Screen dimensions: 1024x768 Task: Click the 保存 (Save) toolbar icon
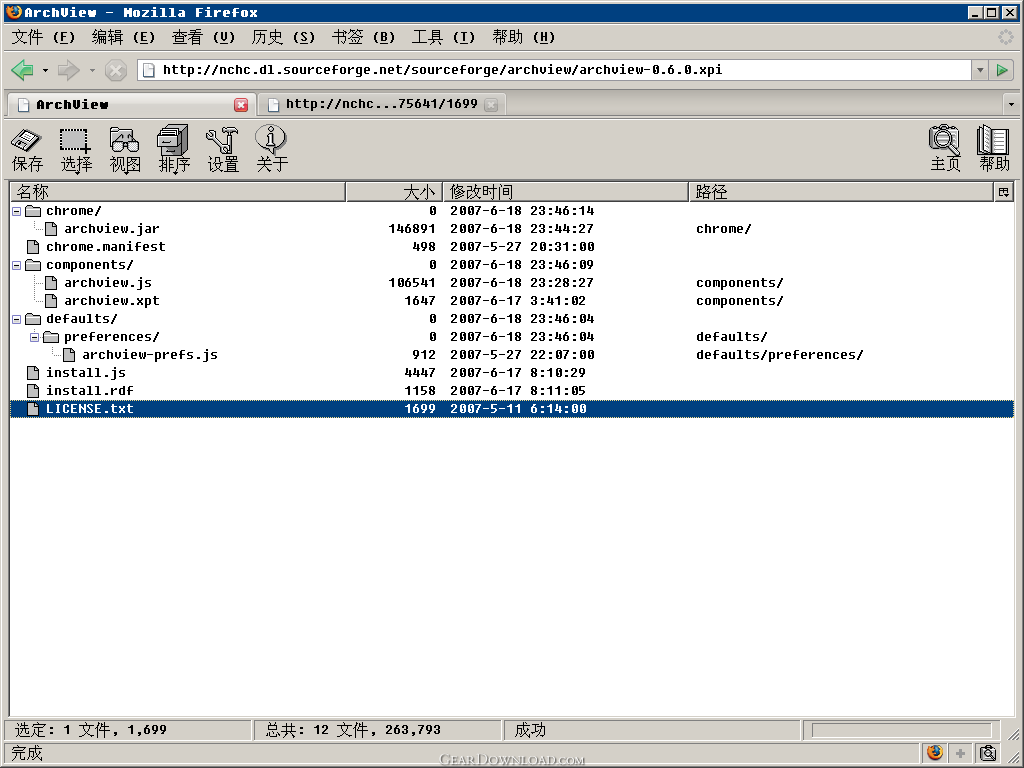[x=27, y=149]
